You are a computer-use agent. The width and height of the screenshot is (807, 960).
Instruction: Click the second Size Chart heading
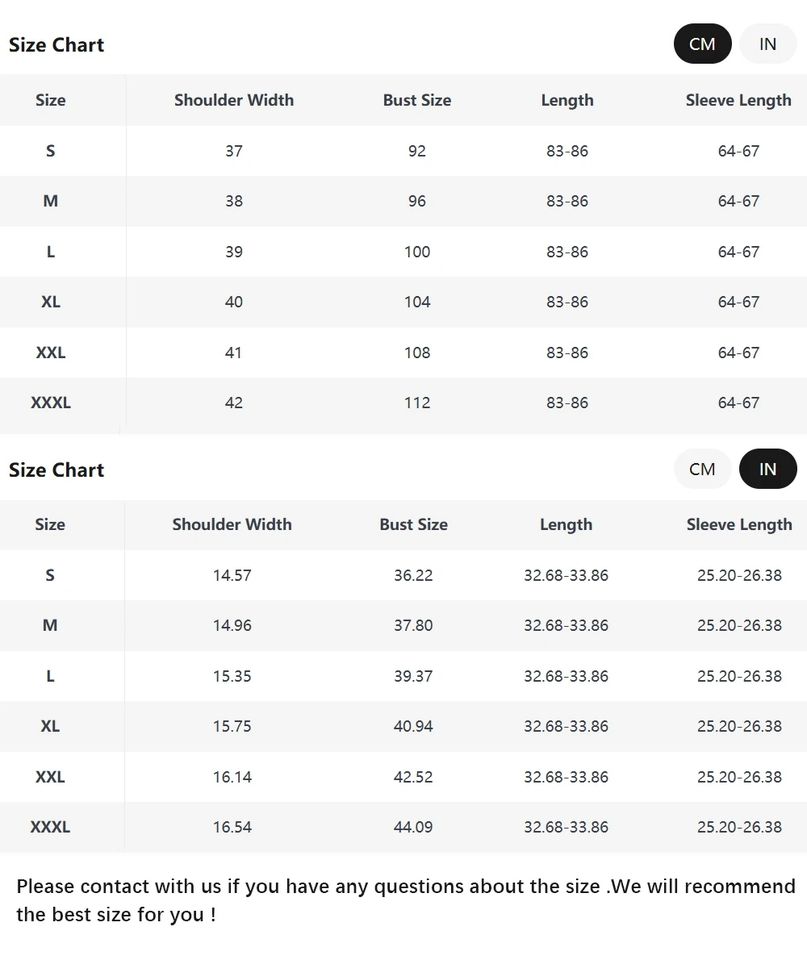[x=57, y=470]
